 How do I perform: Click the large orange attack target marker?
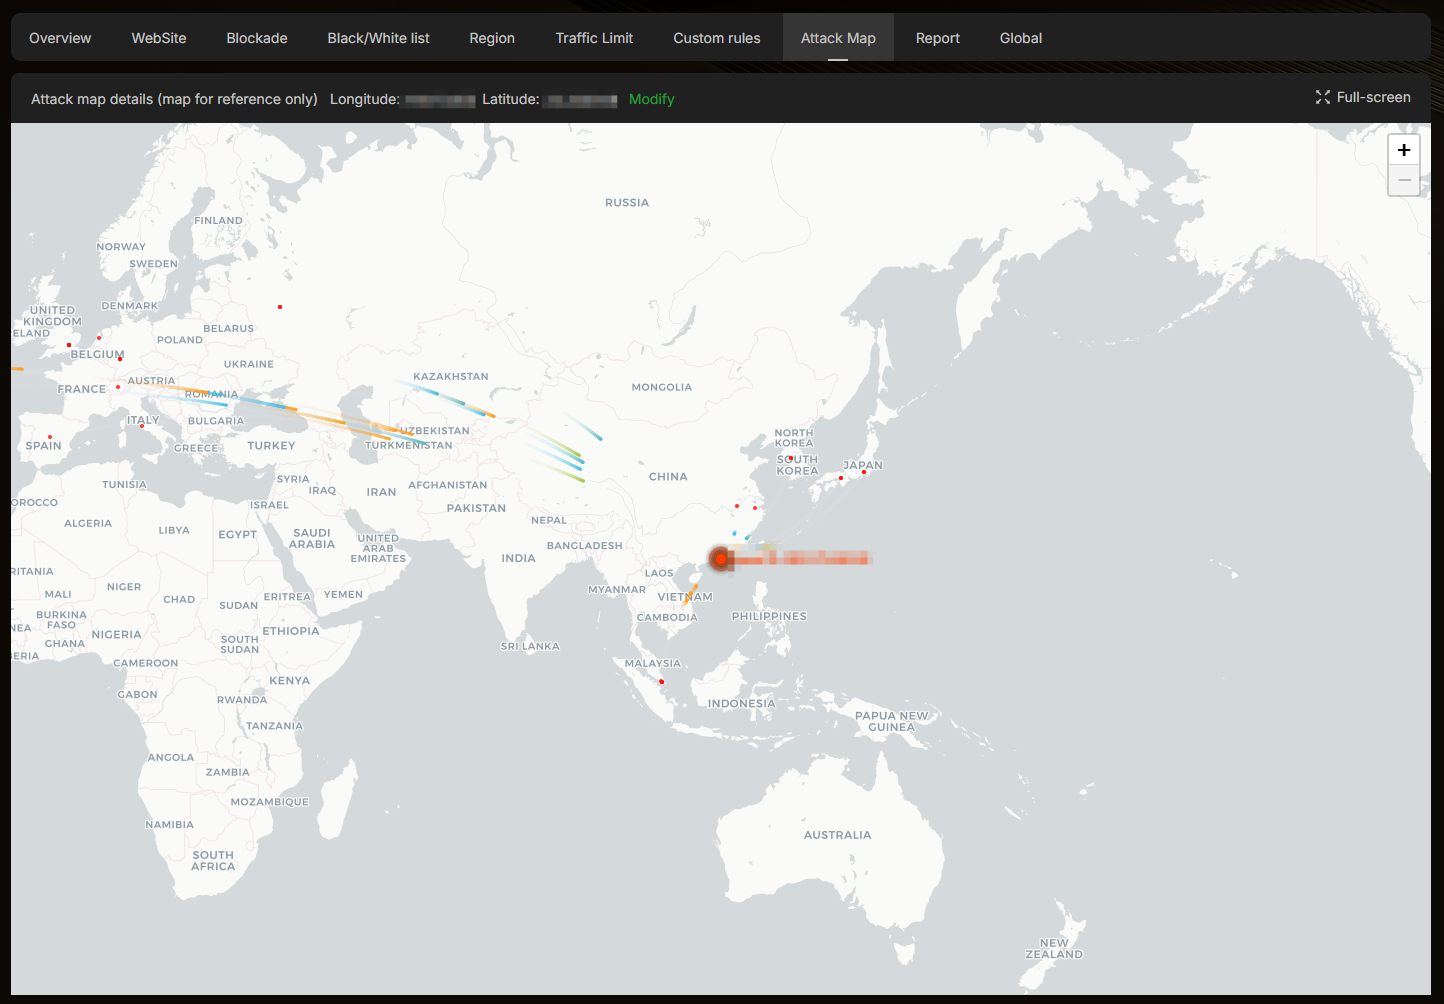coord(720,558)
